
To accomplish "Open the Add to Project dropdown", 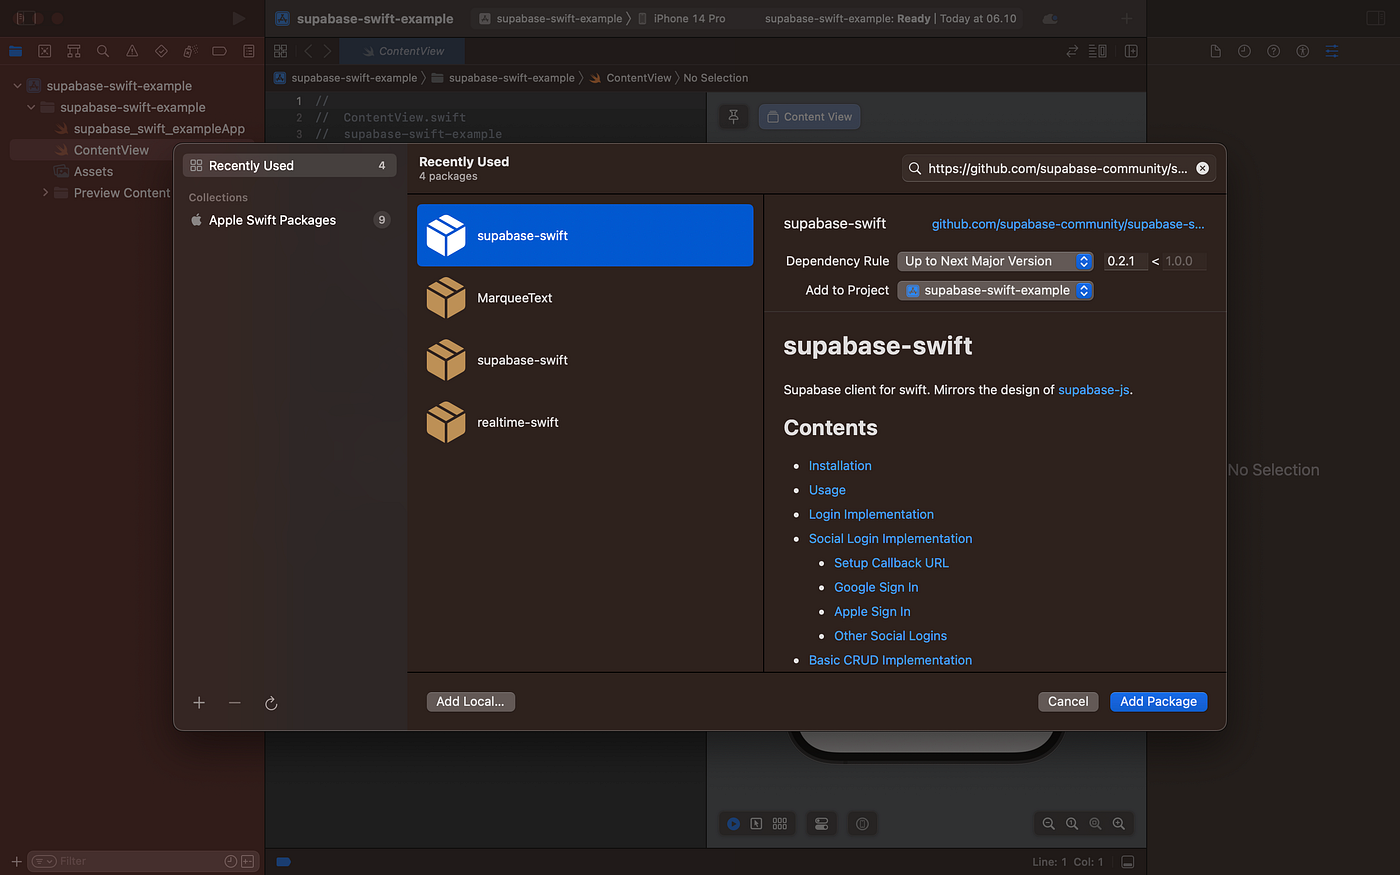I will coord(995,290).
